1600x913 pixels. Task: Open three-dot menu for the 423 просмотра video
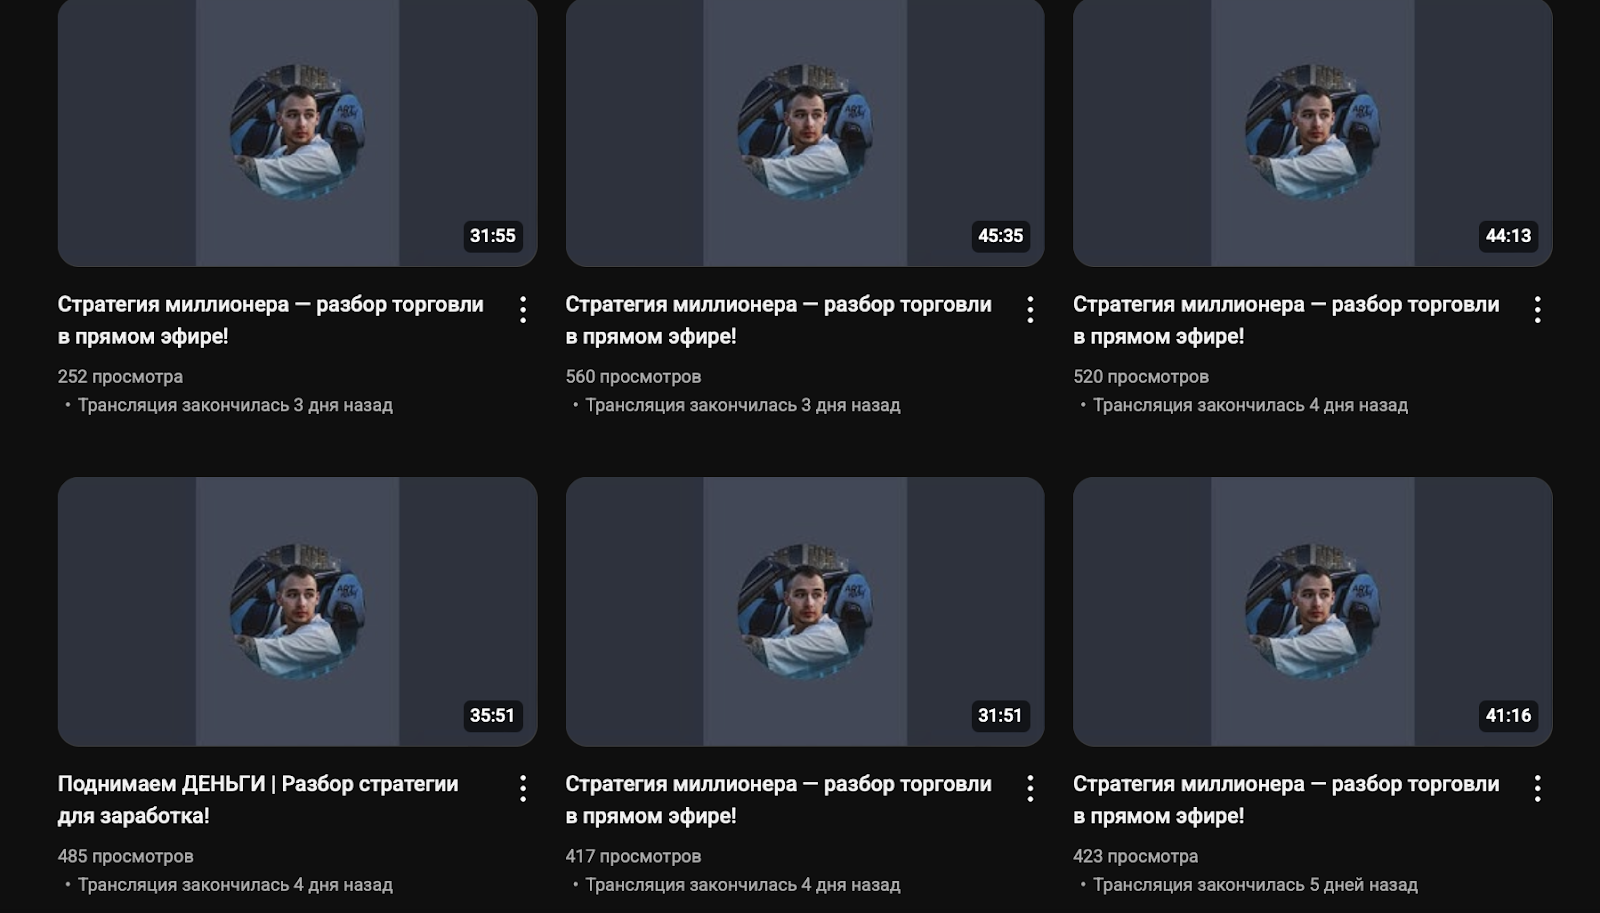pyautogui.click(x=1537, y=788)
